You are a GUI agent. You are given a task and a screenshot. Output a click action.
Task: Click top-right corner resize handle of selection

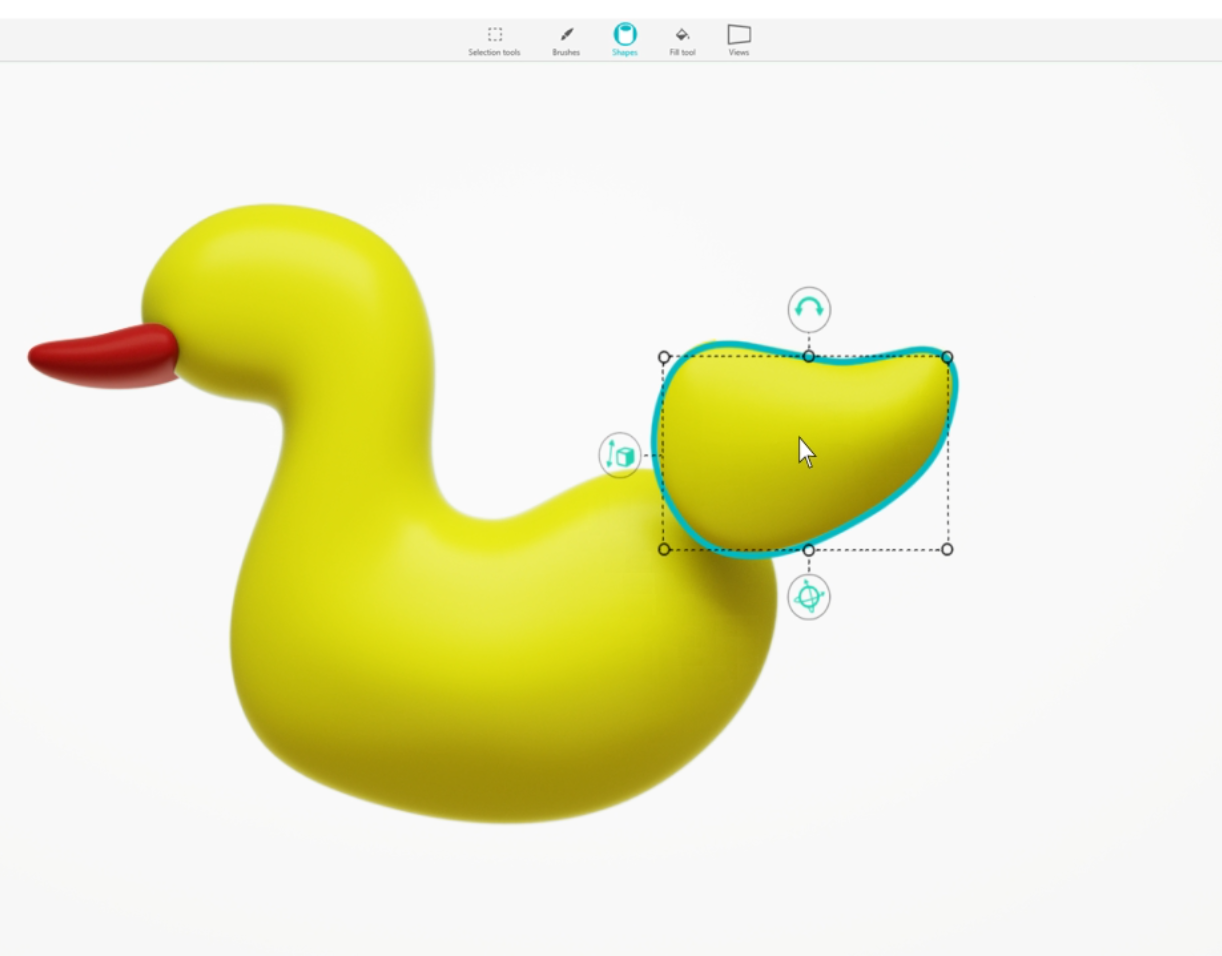947,357
